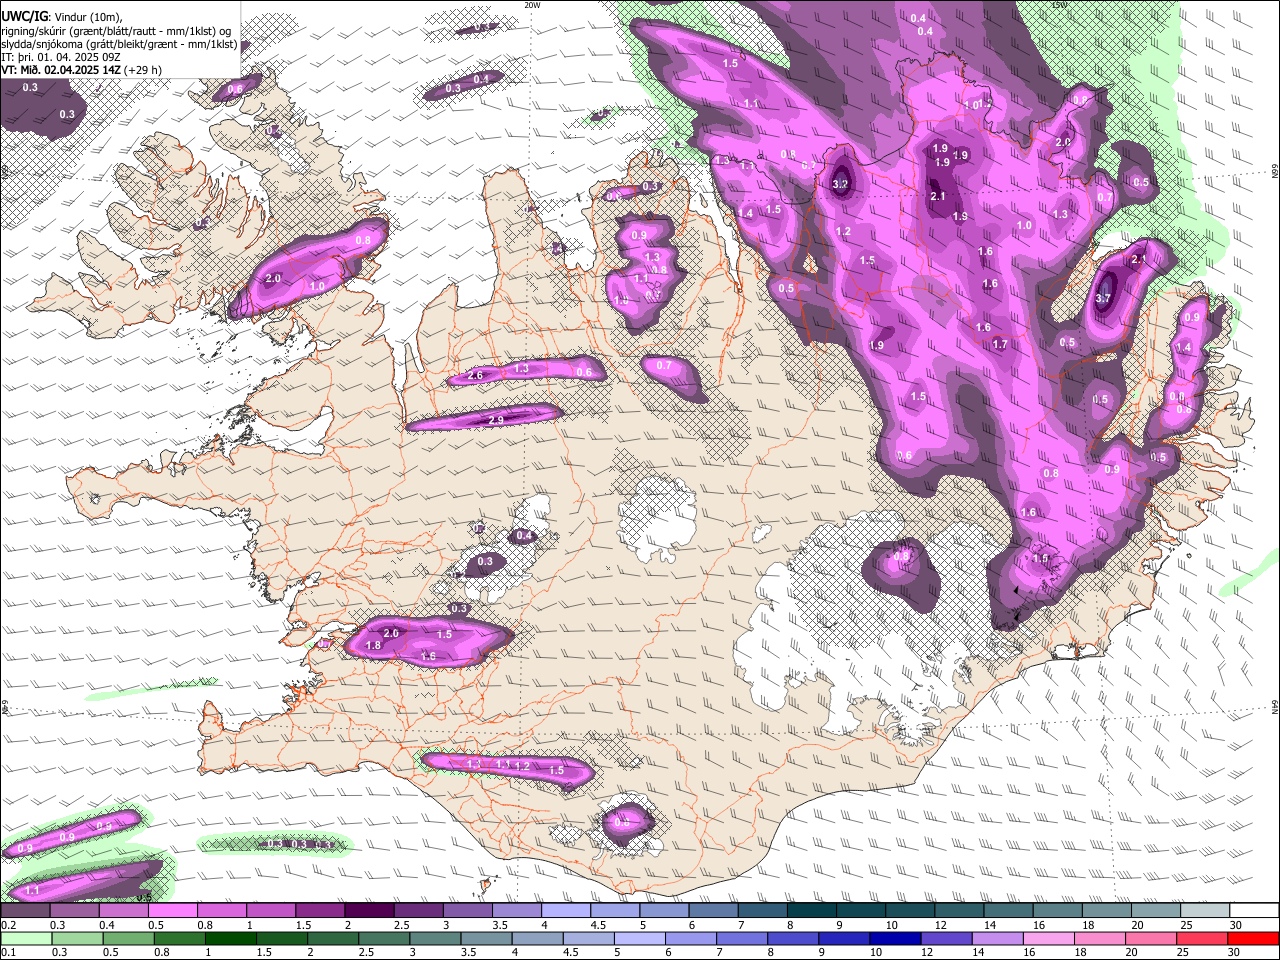
Task: Select the bright pink 0.5–0.8 swatch, upper legend
Action: click(x=172, y=910)
